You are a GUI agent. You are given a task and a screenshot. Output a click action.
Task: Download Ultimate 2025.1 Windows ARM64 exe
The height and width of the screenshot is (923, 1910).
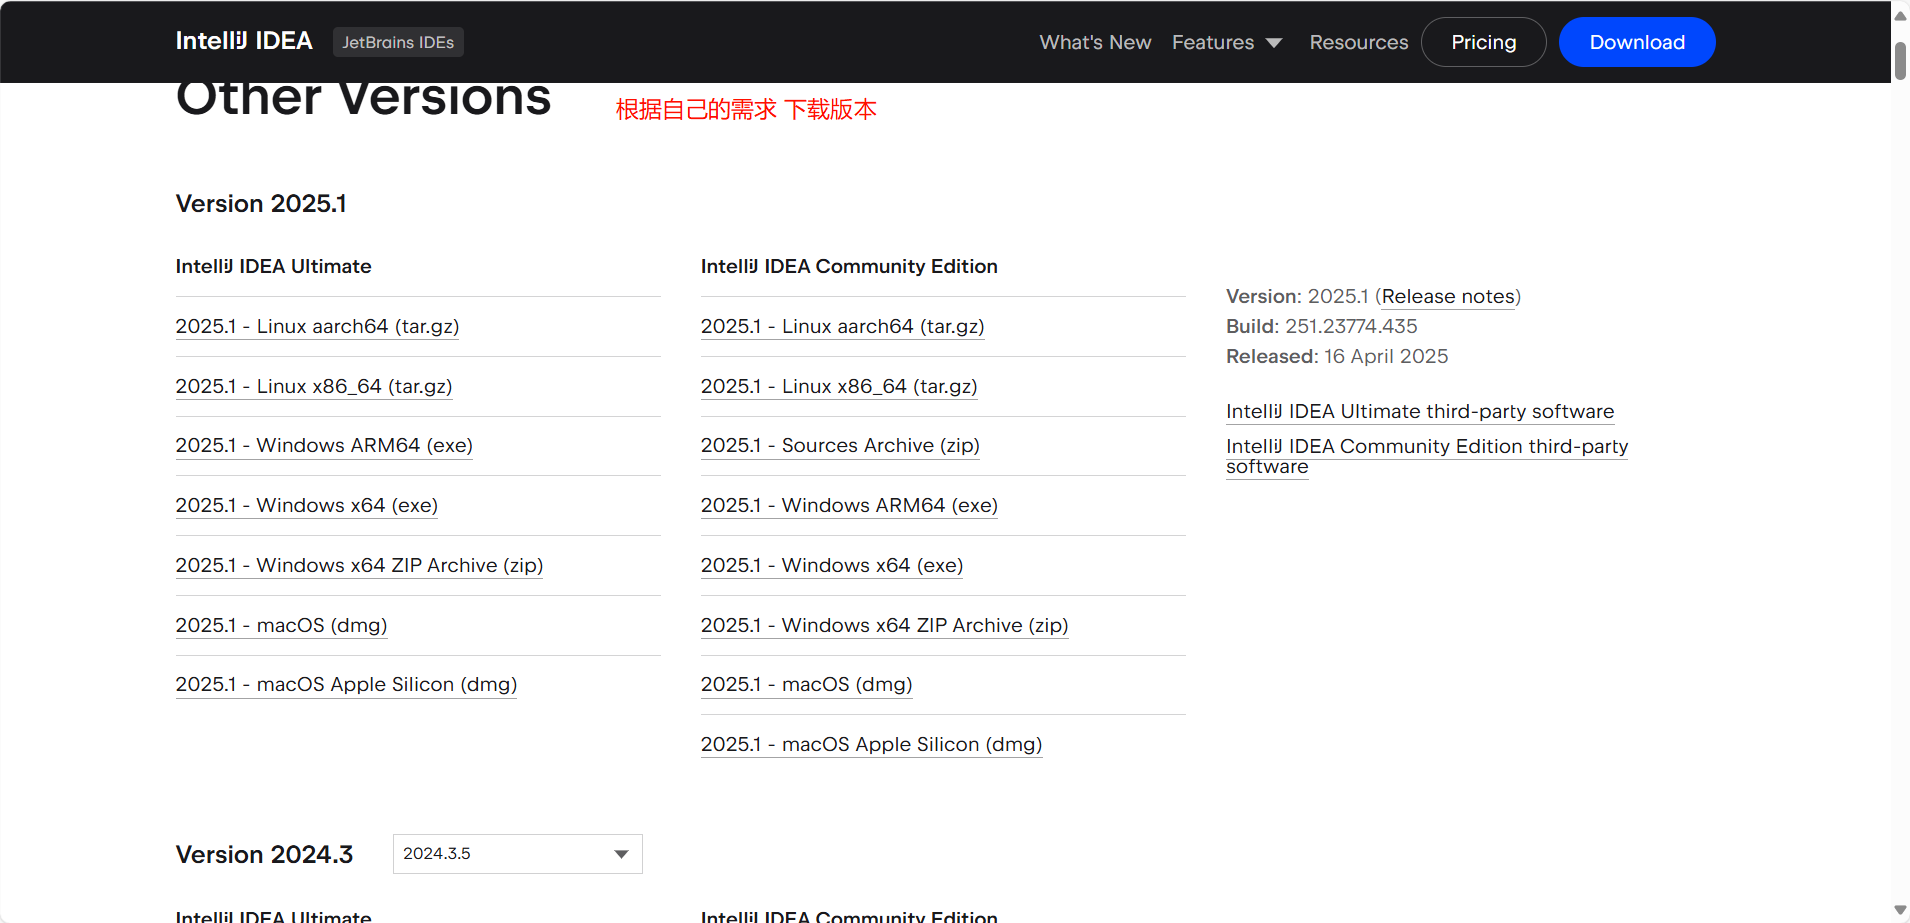click(x=324, y=445)
